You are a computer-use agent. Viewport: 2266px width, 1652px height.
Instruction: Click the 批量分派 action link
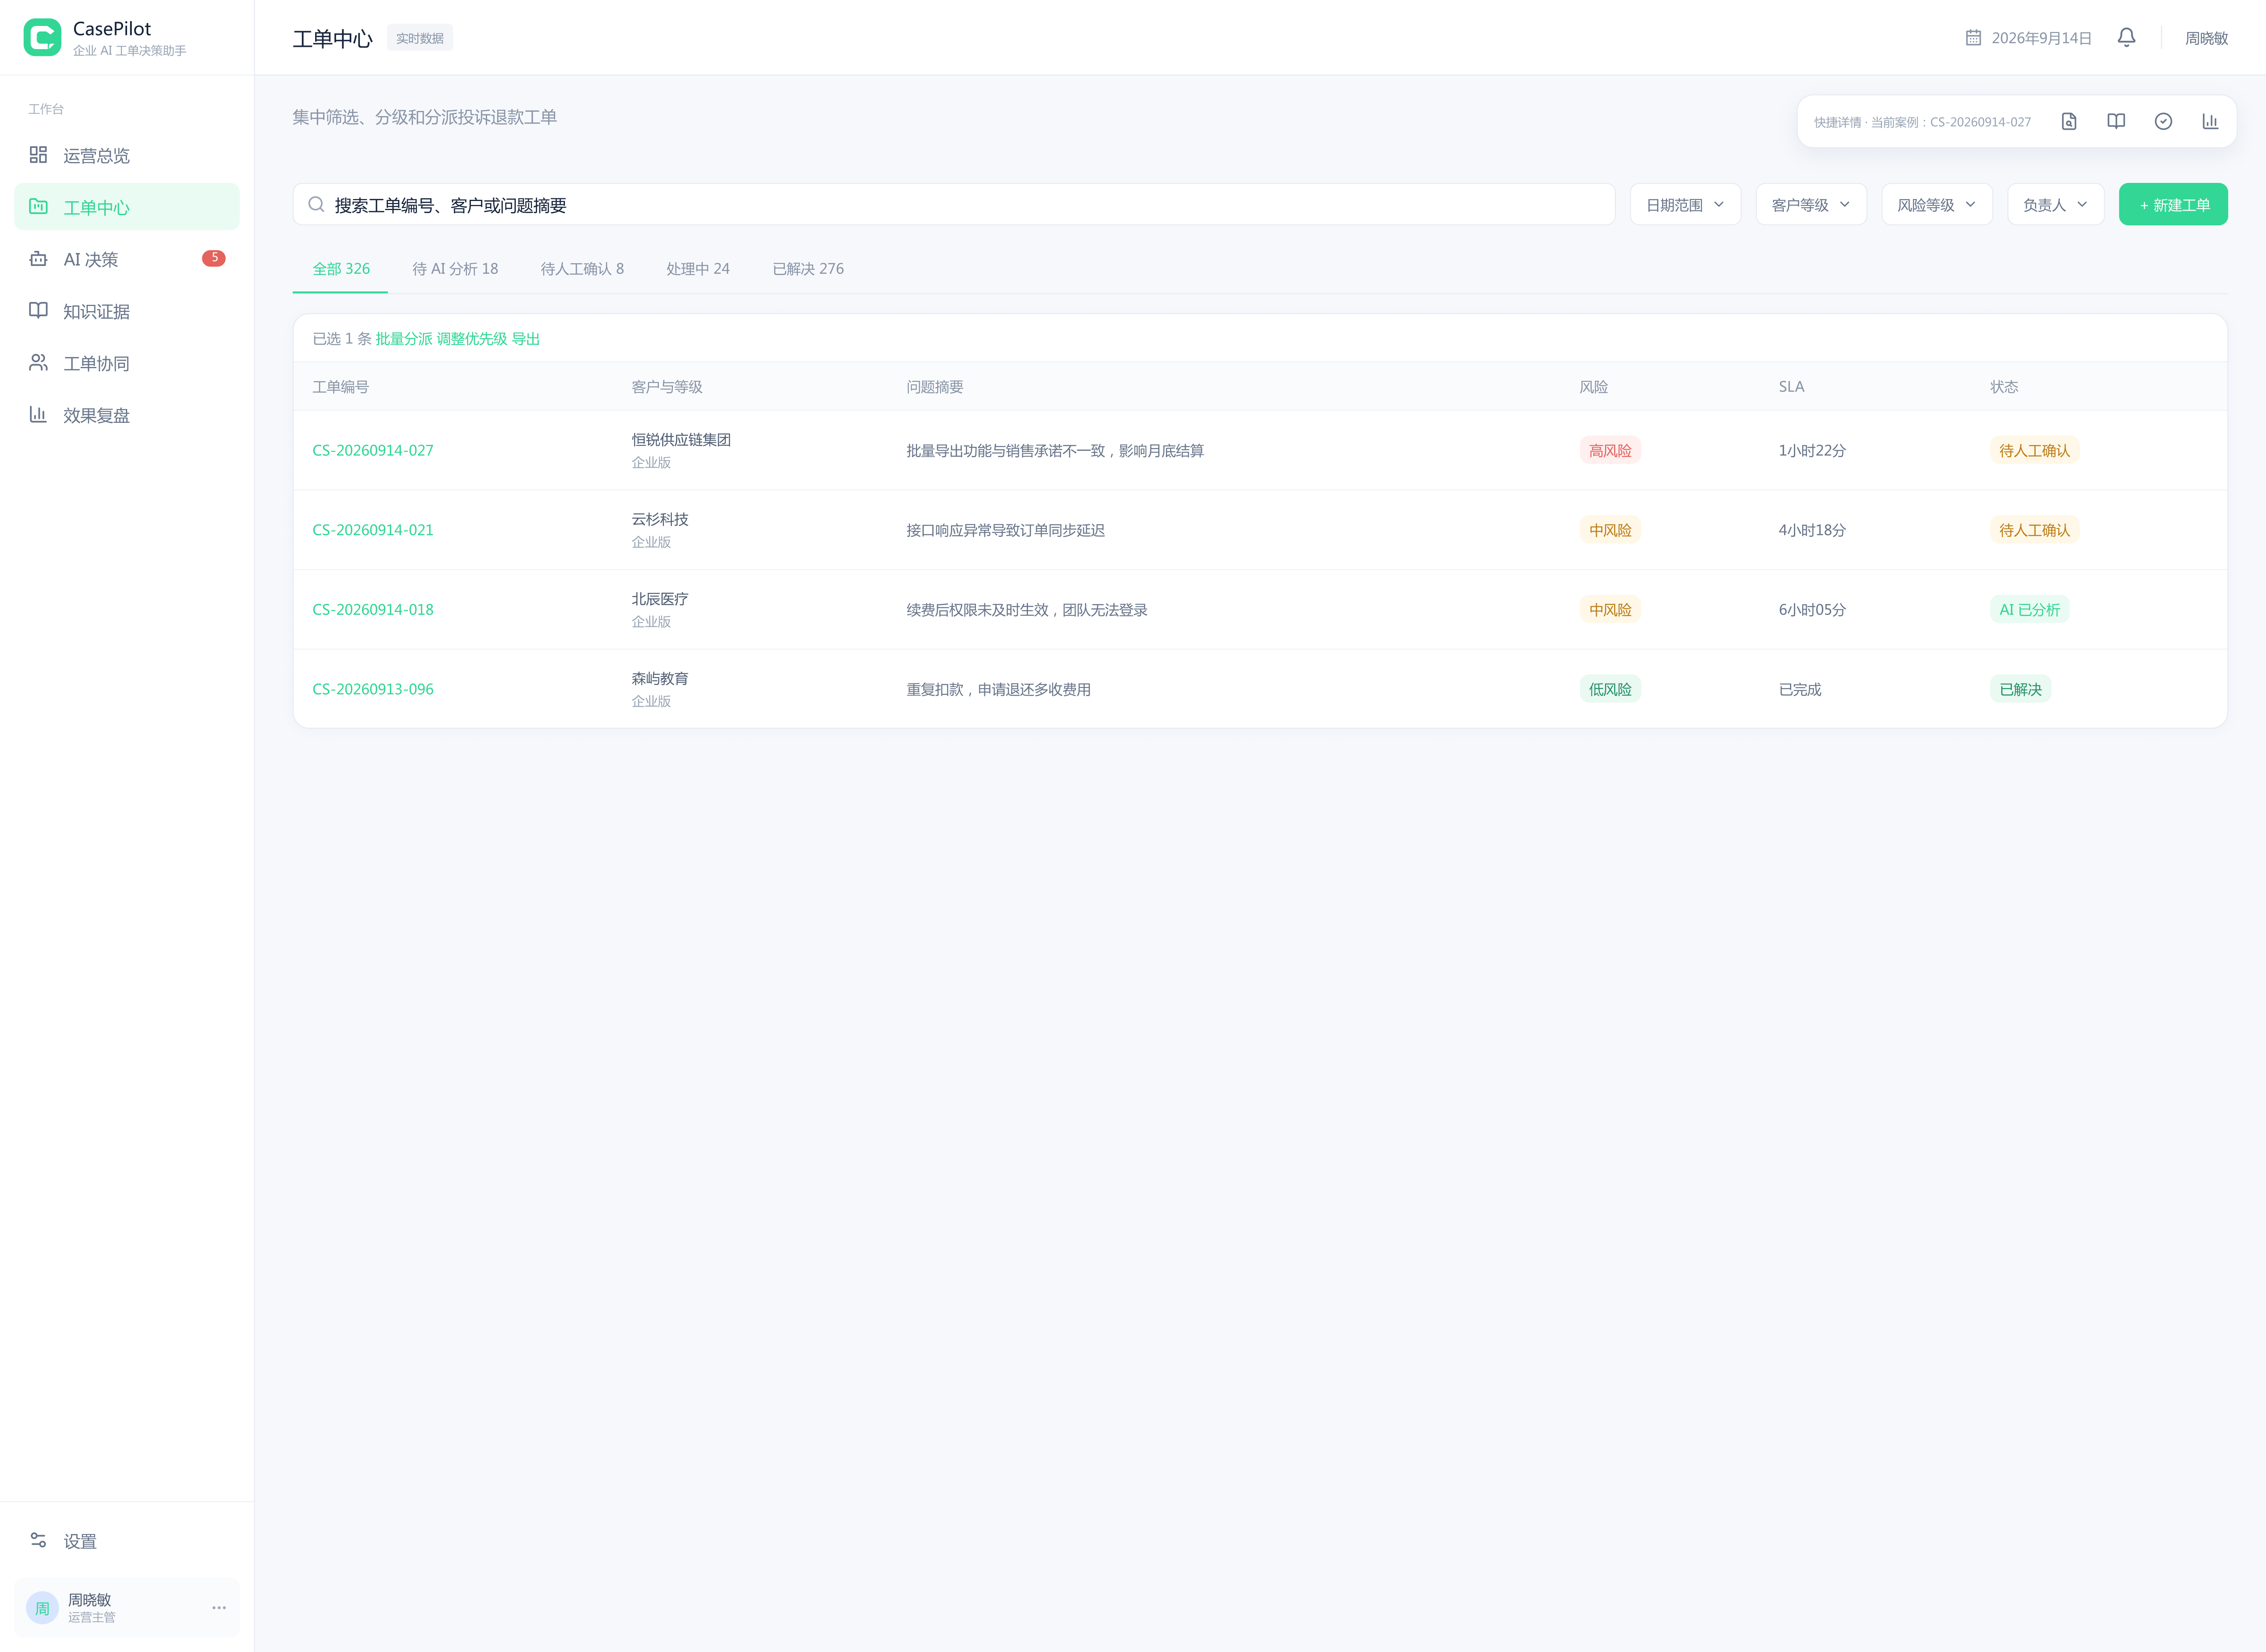pyautogui.click(x=404, y=339)
